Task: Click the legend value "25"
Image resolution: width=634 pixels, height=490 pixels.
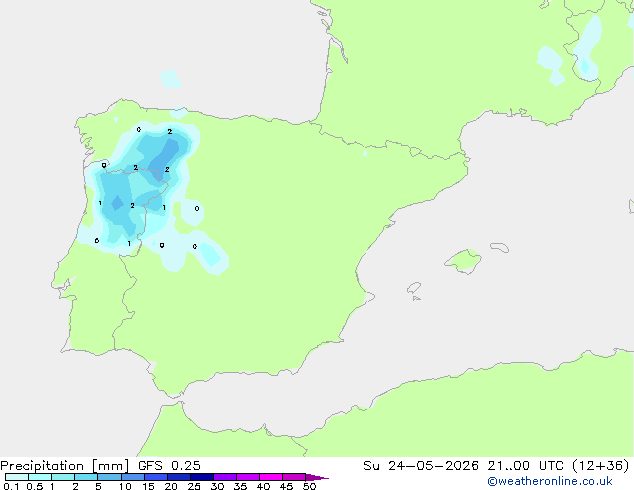Action: point(194,486)
